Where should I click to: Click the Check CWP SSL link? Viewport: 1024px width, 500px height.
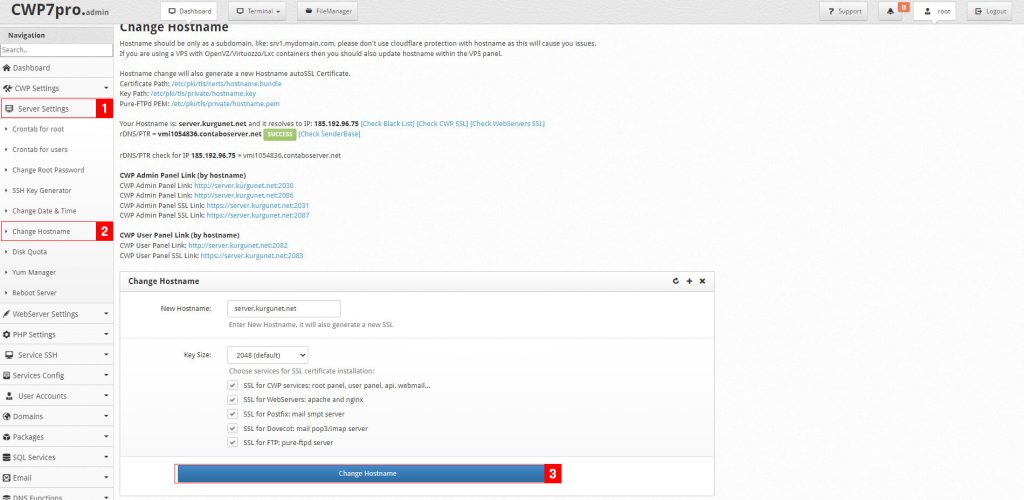442,123
